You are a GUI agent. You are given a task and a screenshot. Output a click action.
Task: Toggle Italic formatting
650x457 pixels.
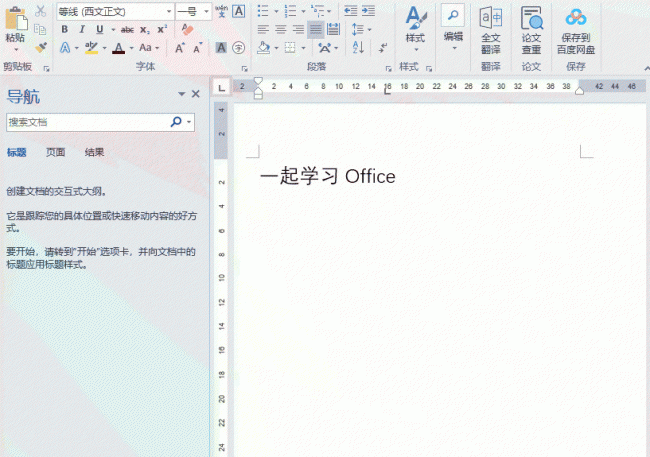82,29
